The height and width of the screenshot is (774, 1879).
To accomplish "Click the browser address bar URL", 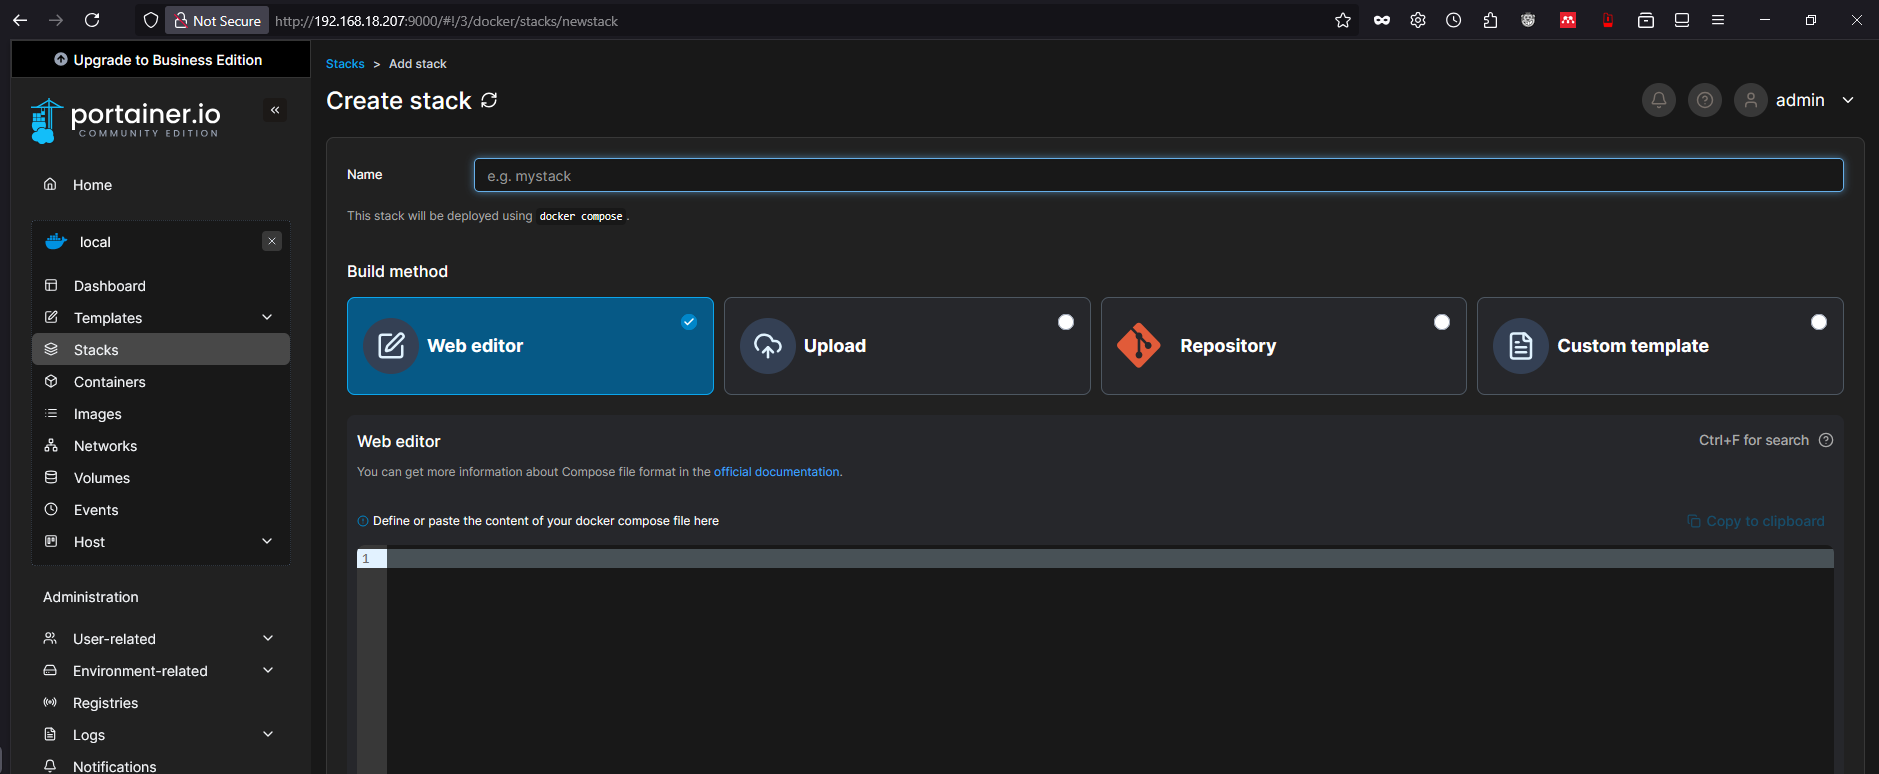I will (446, 21).
